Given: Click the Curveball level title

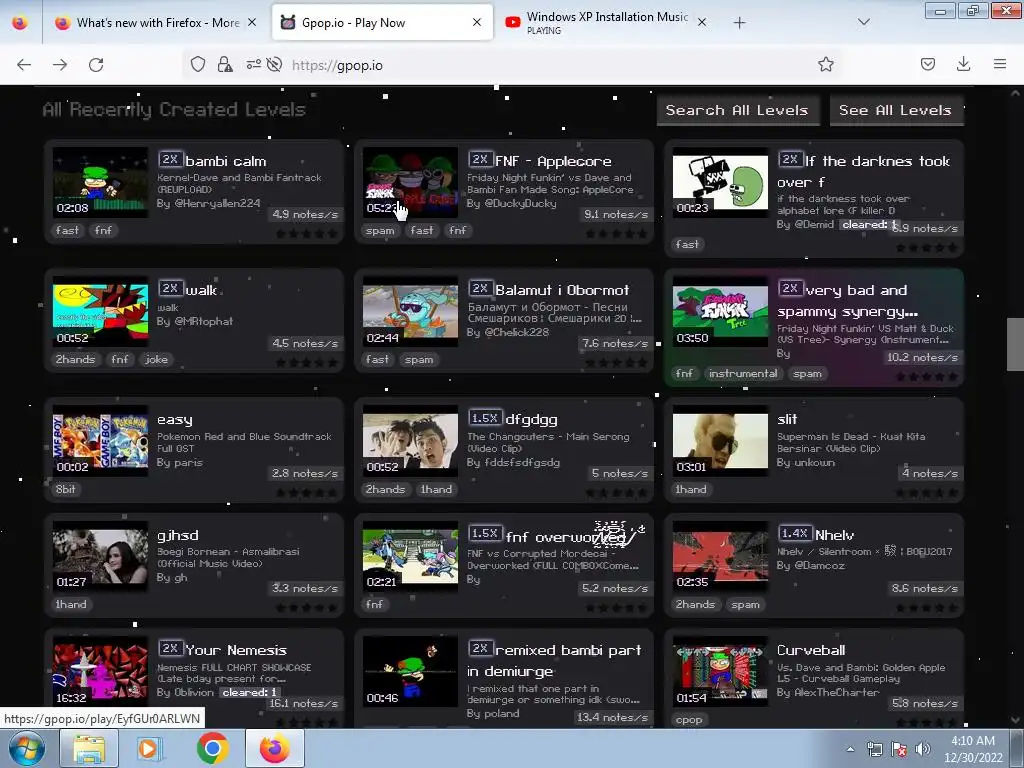Looking at the screenshot, I should pos(810,650).
